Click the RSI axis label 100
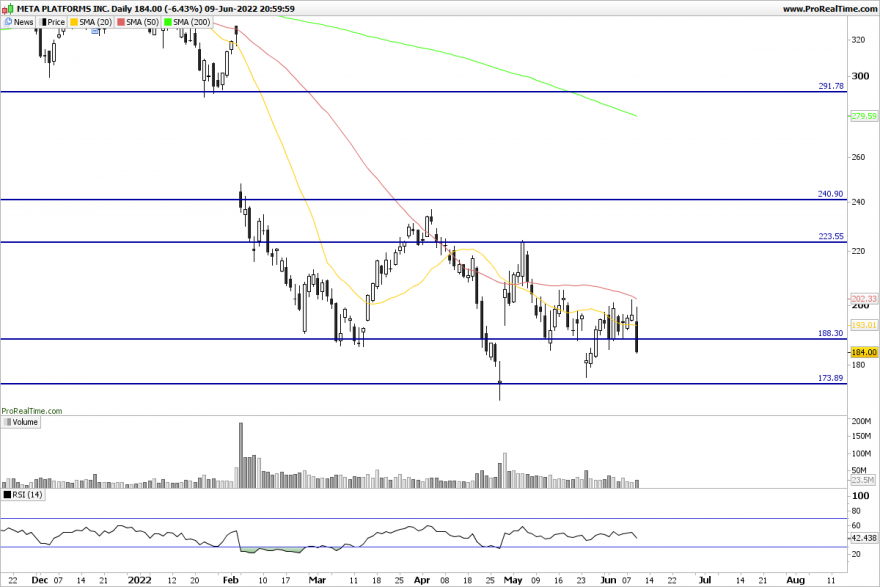Viewport: 880px width, 587px height. coord(860,496)
